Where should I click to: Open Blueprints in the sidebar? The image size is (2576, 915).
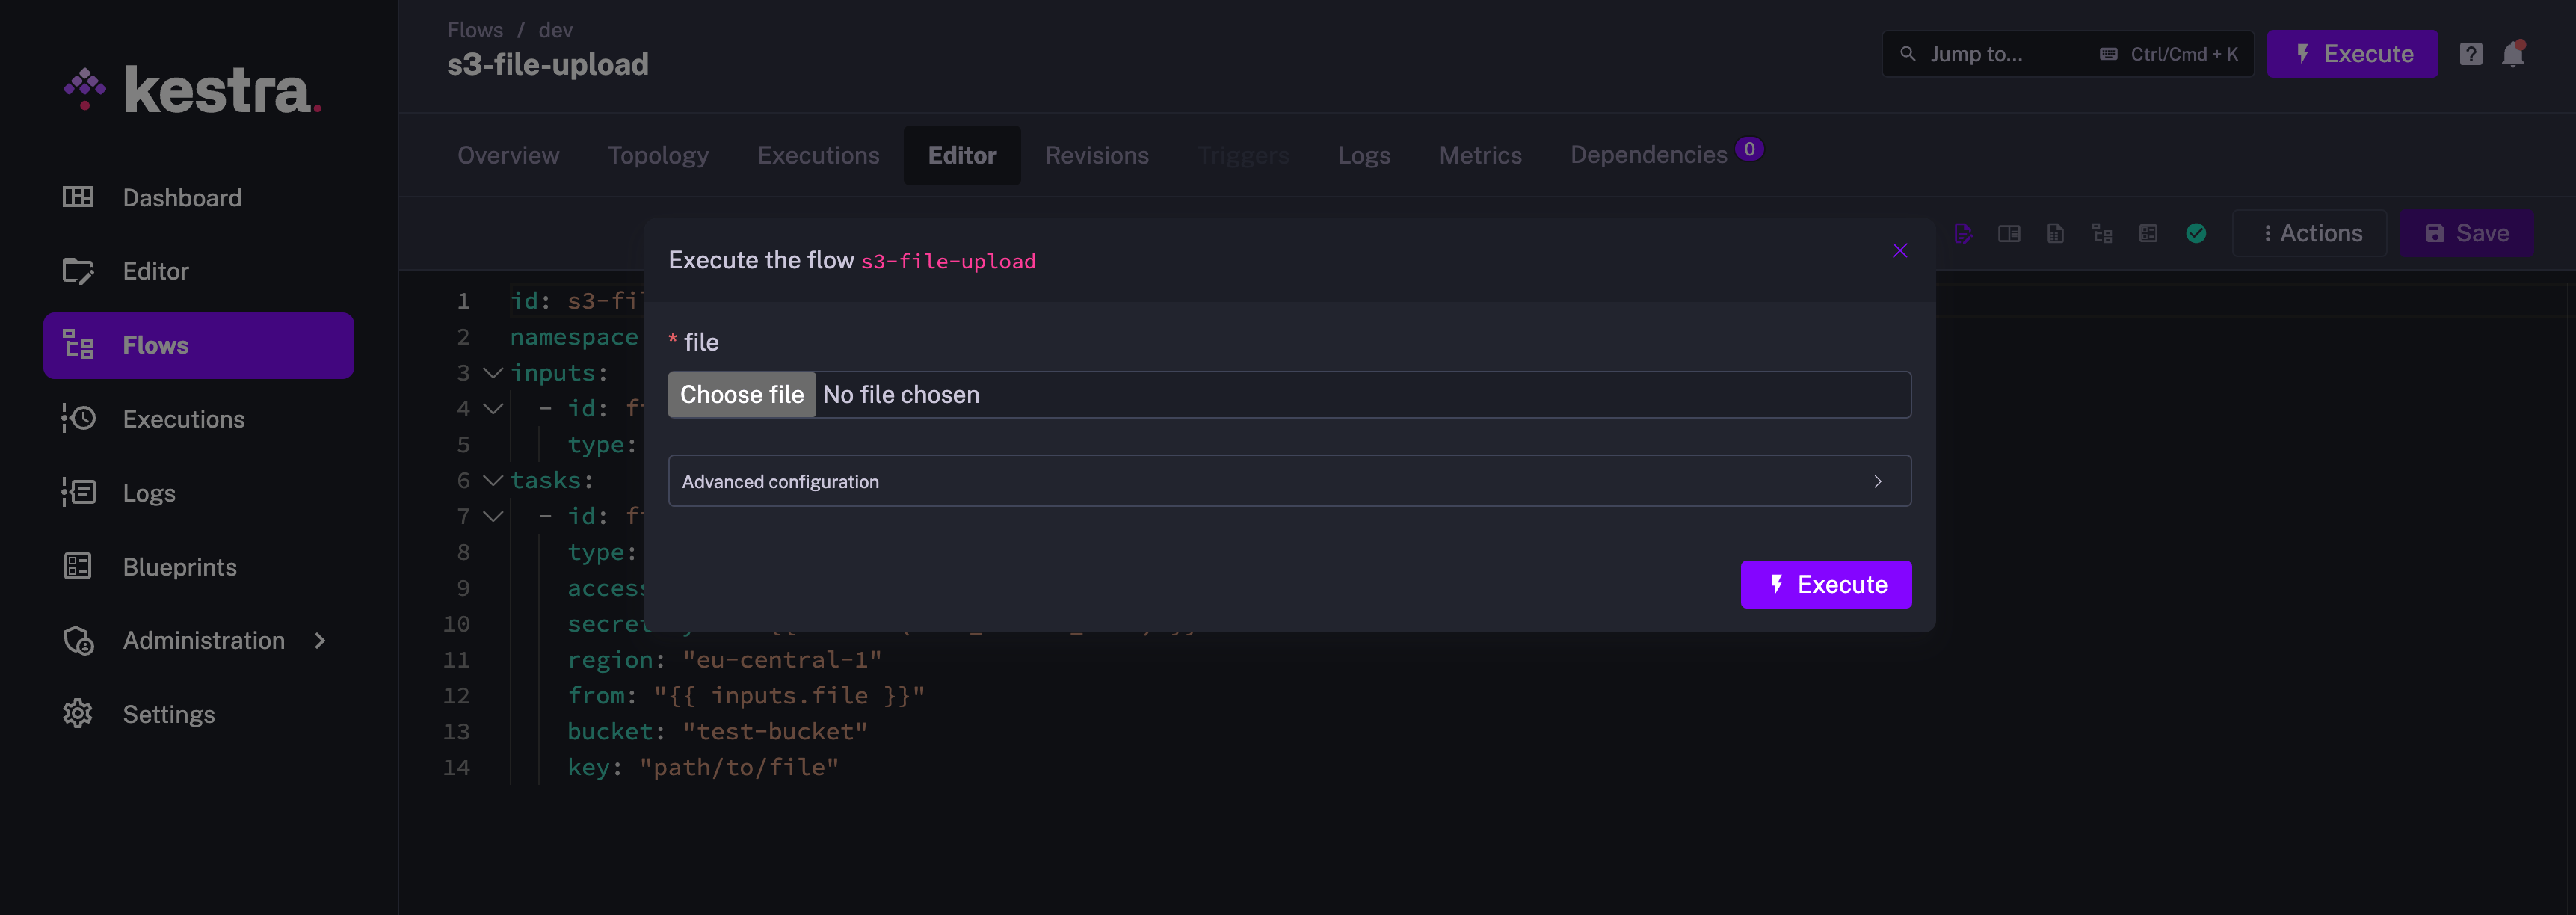[179, 567]
